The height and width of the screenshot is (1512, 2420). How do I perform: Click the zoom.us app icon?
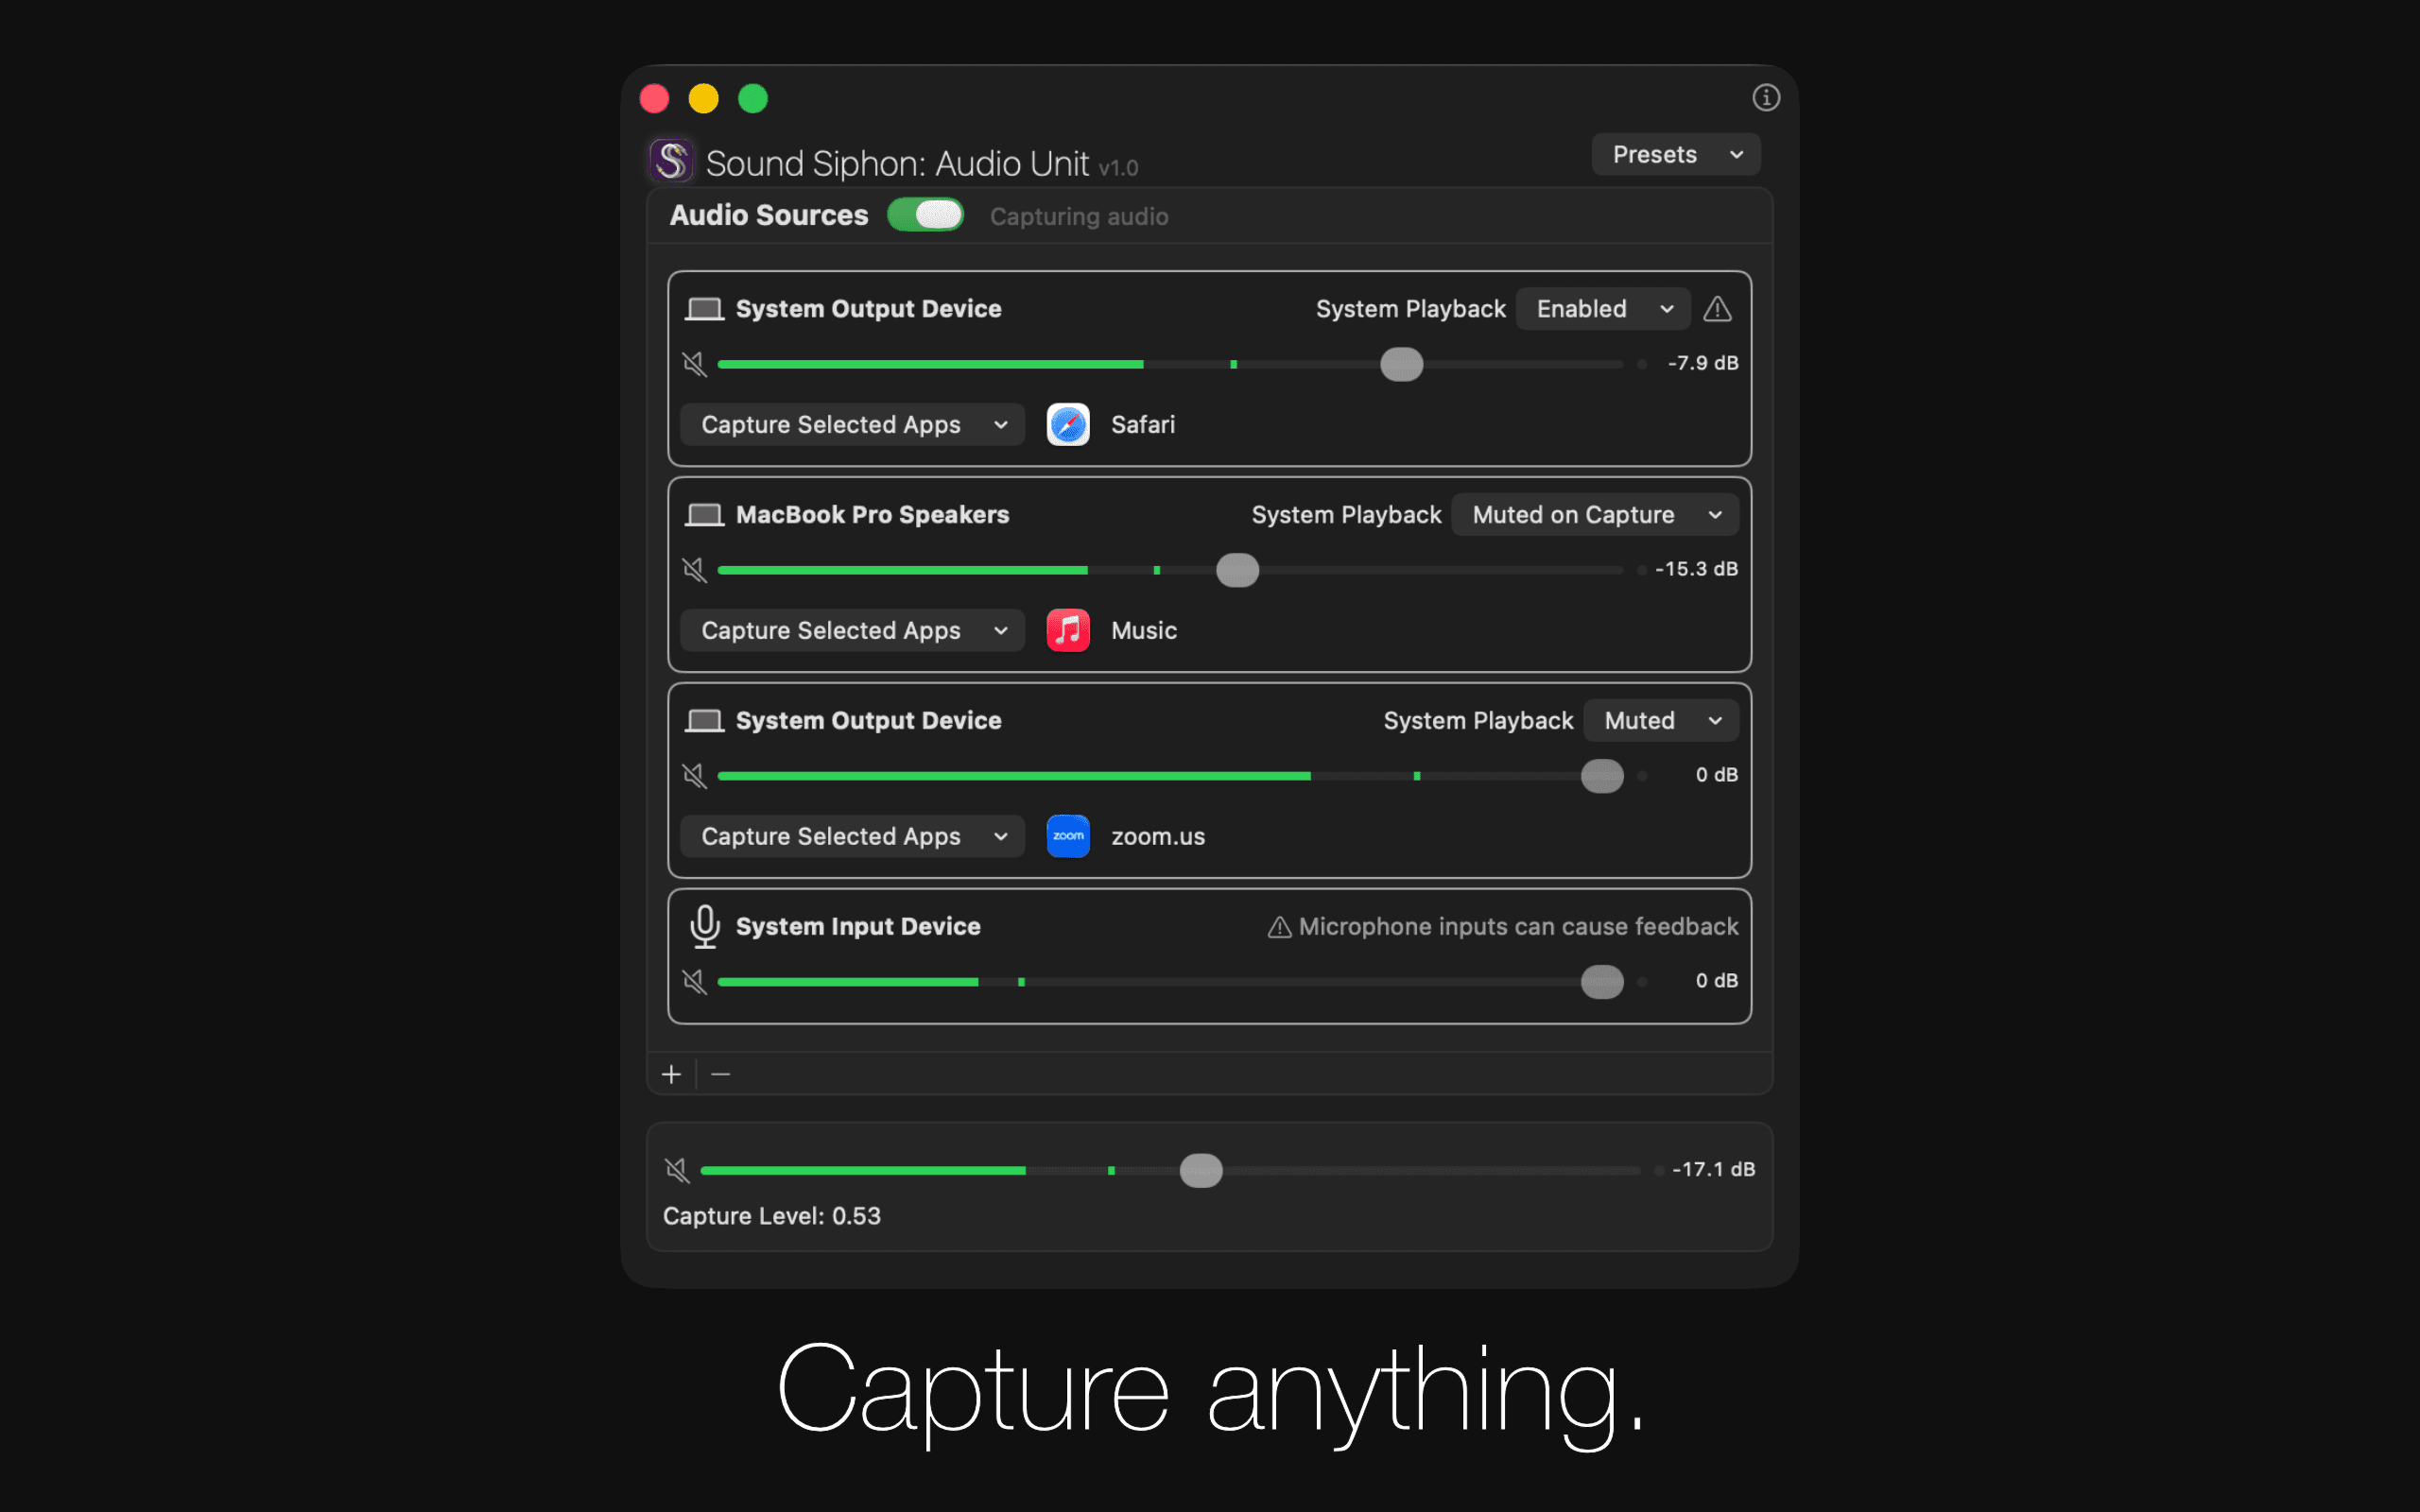[1067, 836]
